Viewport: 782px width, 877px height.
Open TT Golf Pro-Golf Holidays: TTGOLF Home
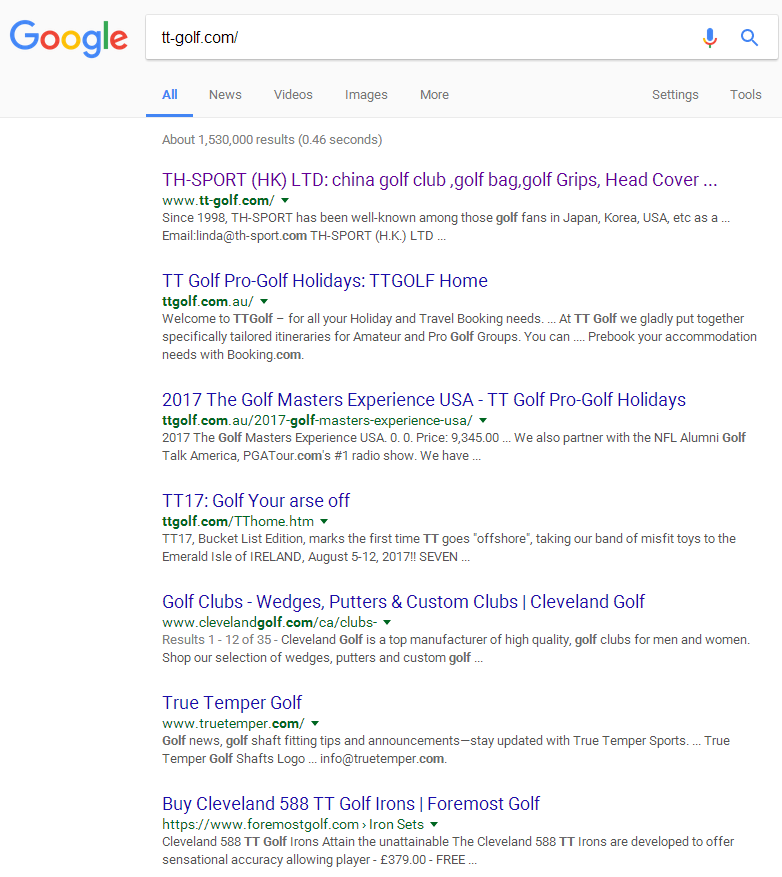coord(324,280)
